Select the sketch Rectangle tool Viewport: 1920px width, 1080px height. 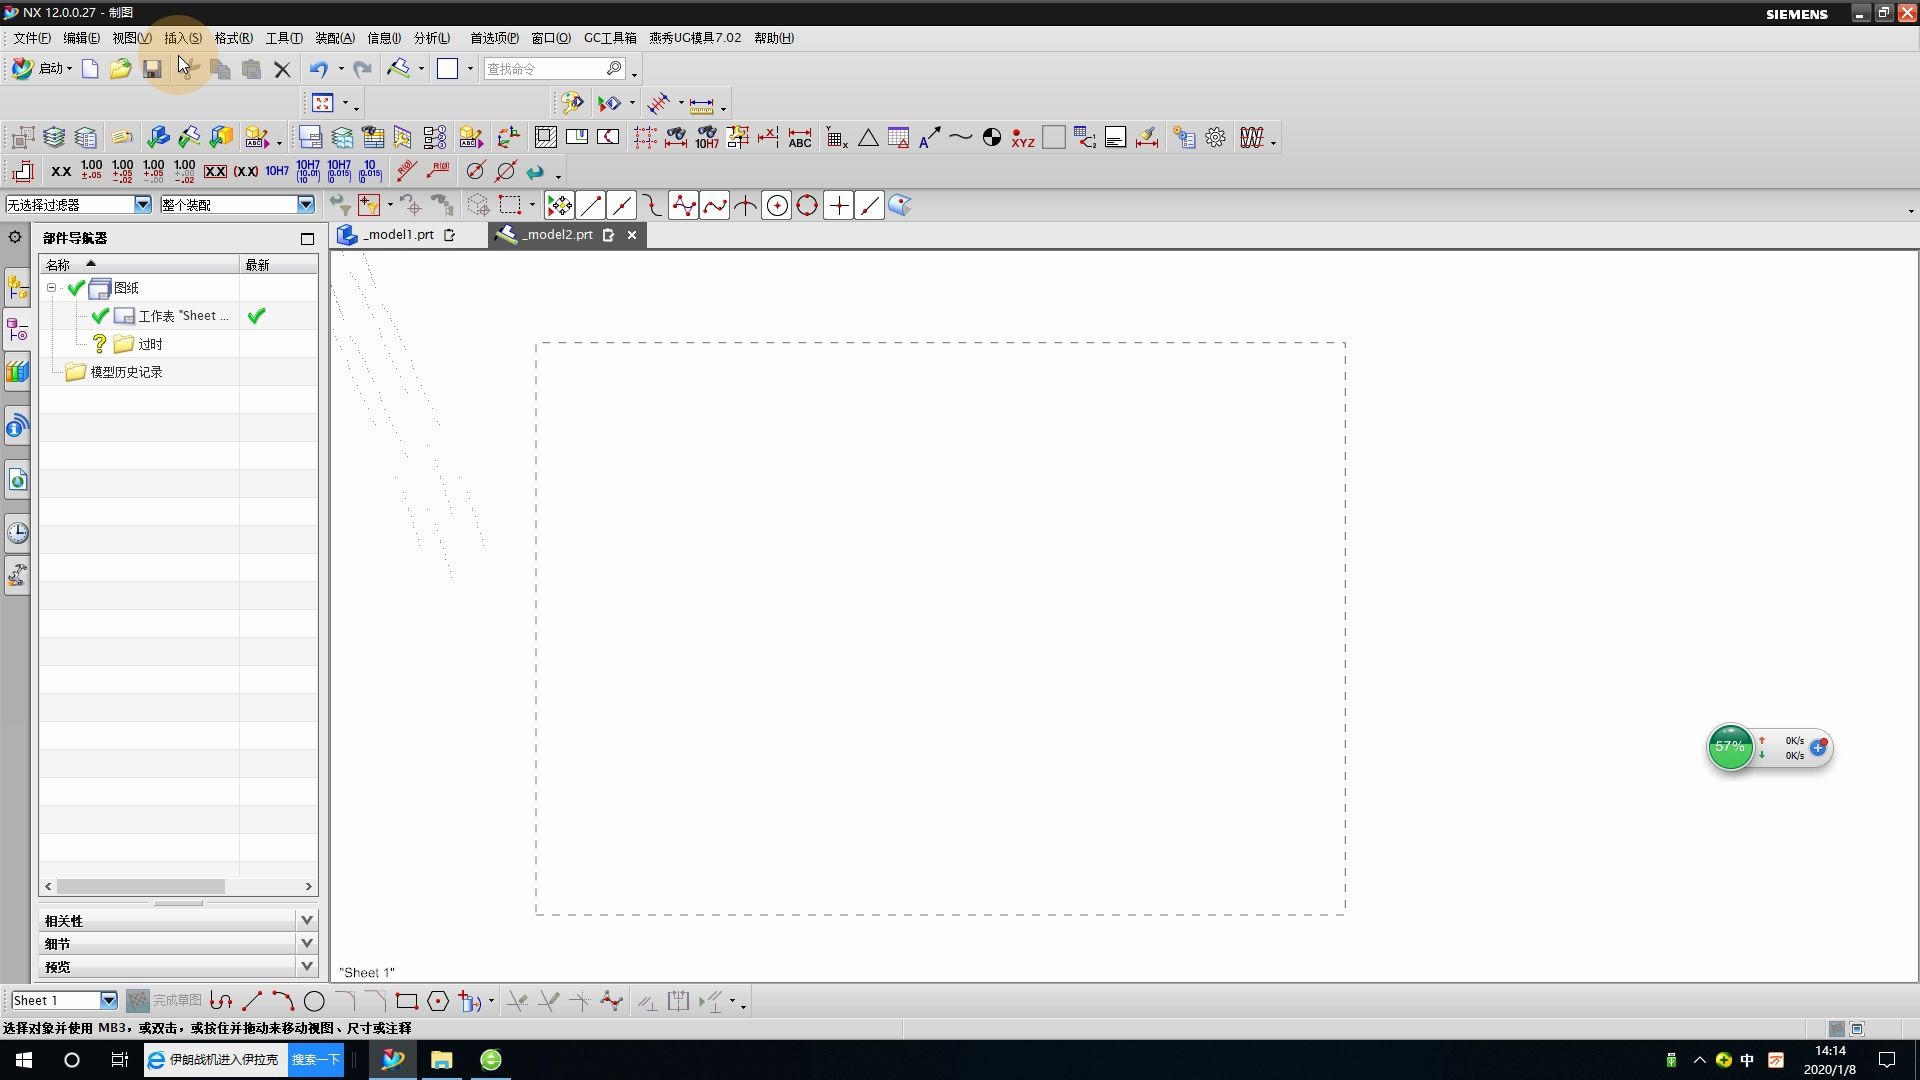click(406, 1001)
